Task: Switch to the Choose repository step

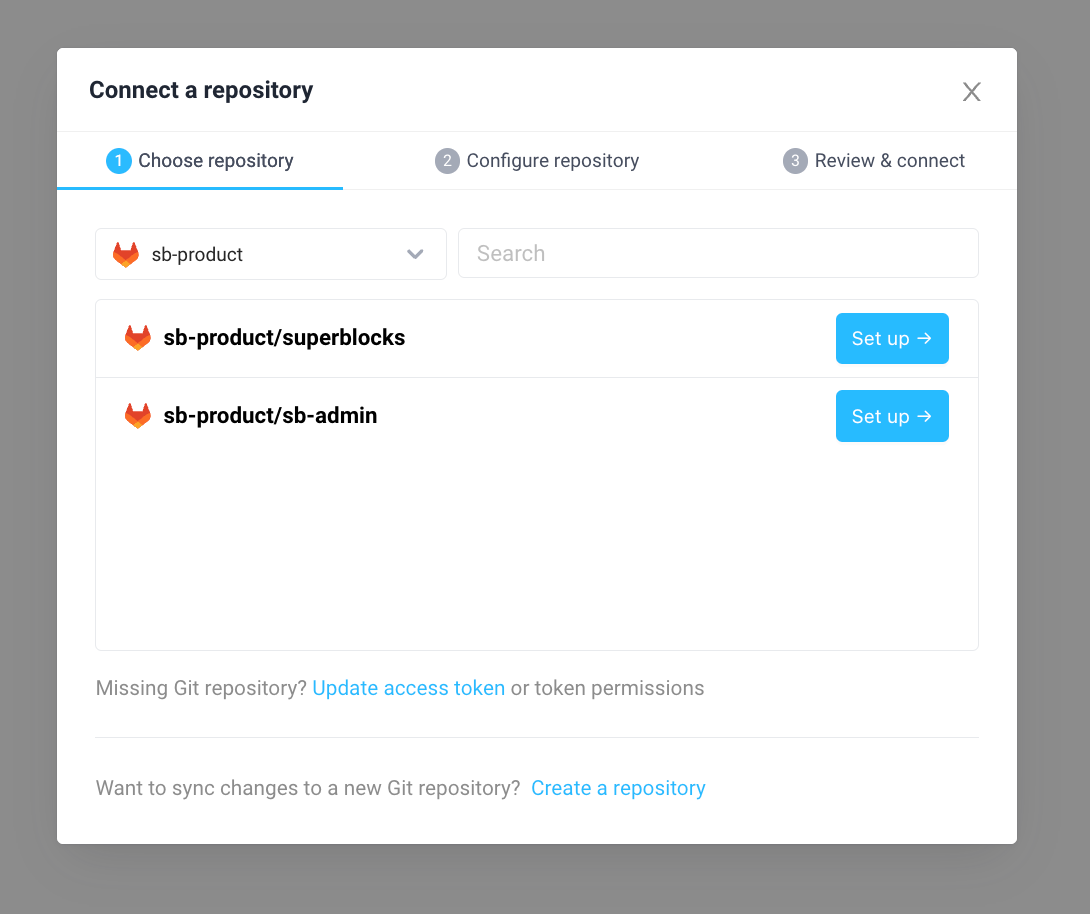Action: click(200, 160)
